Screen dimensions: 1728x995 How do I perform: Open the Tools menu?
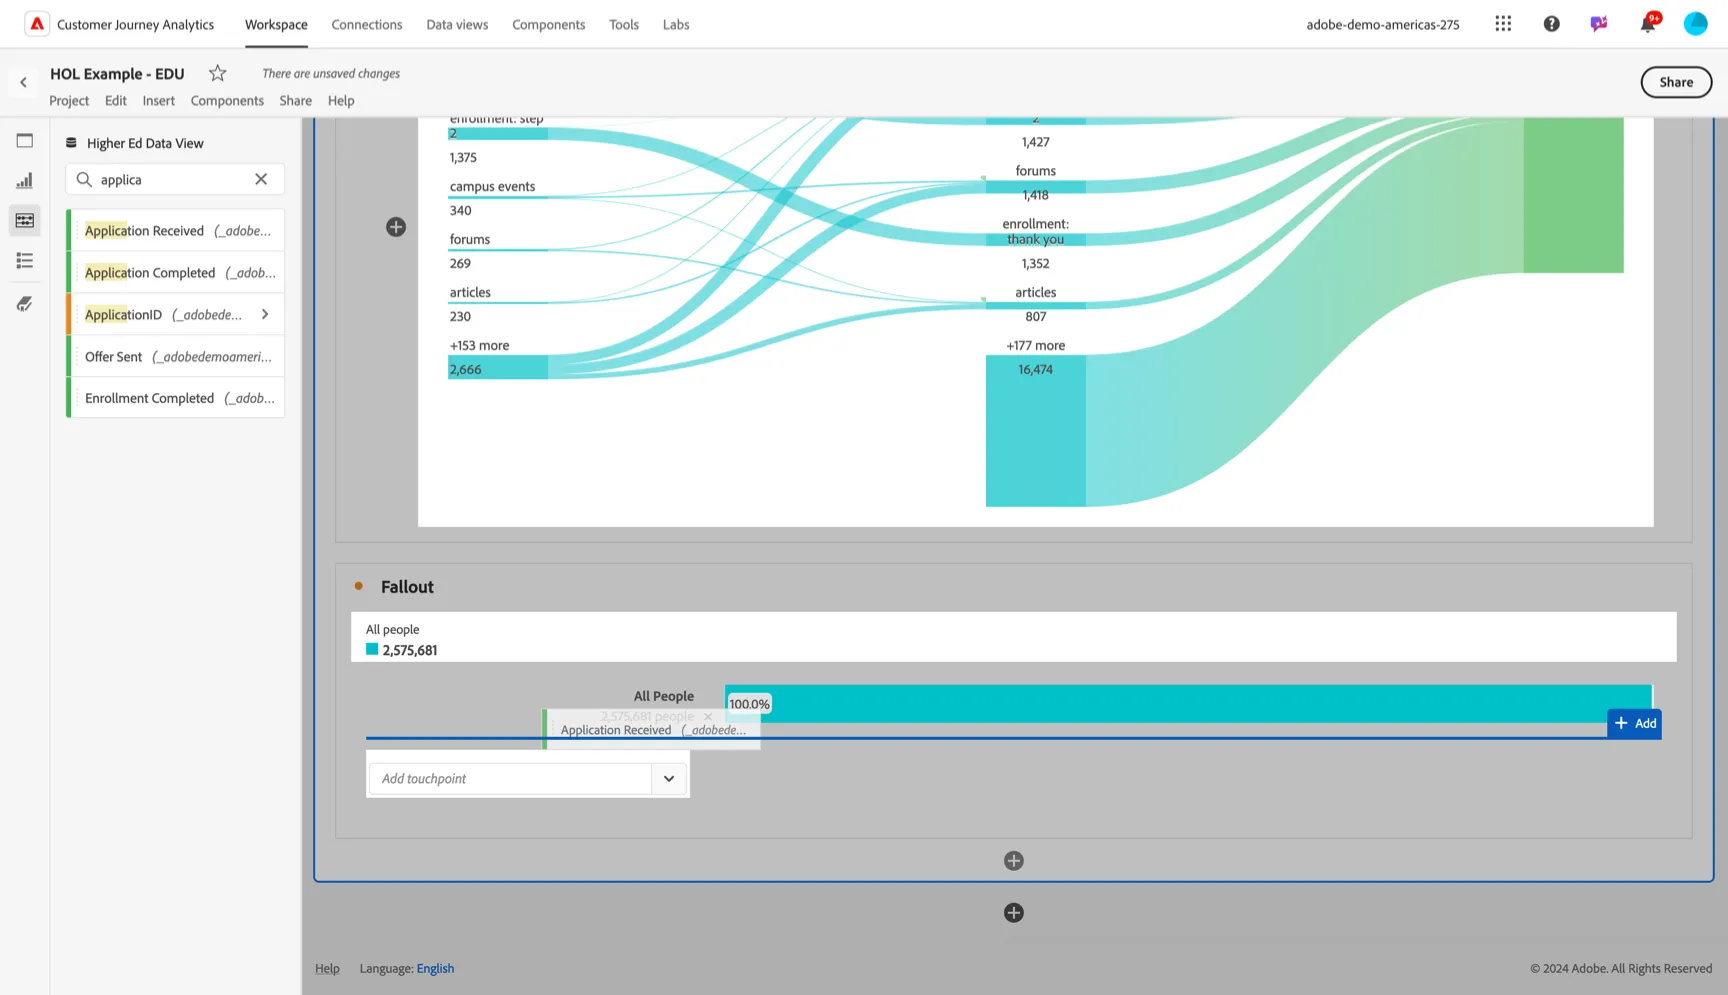pyautogui.click(x=624, y=24)
